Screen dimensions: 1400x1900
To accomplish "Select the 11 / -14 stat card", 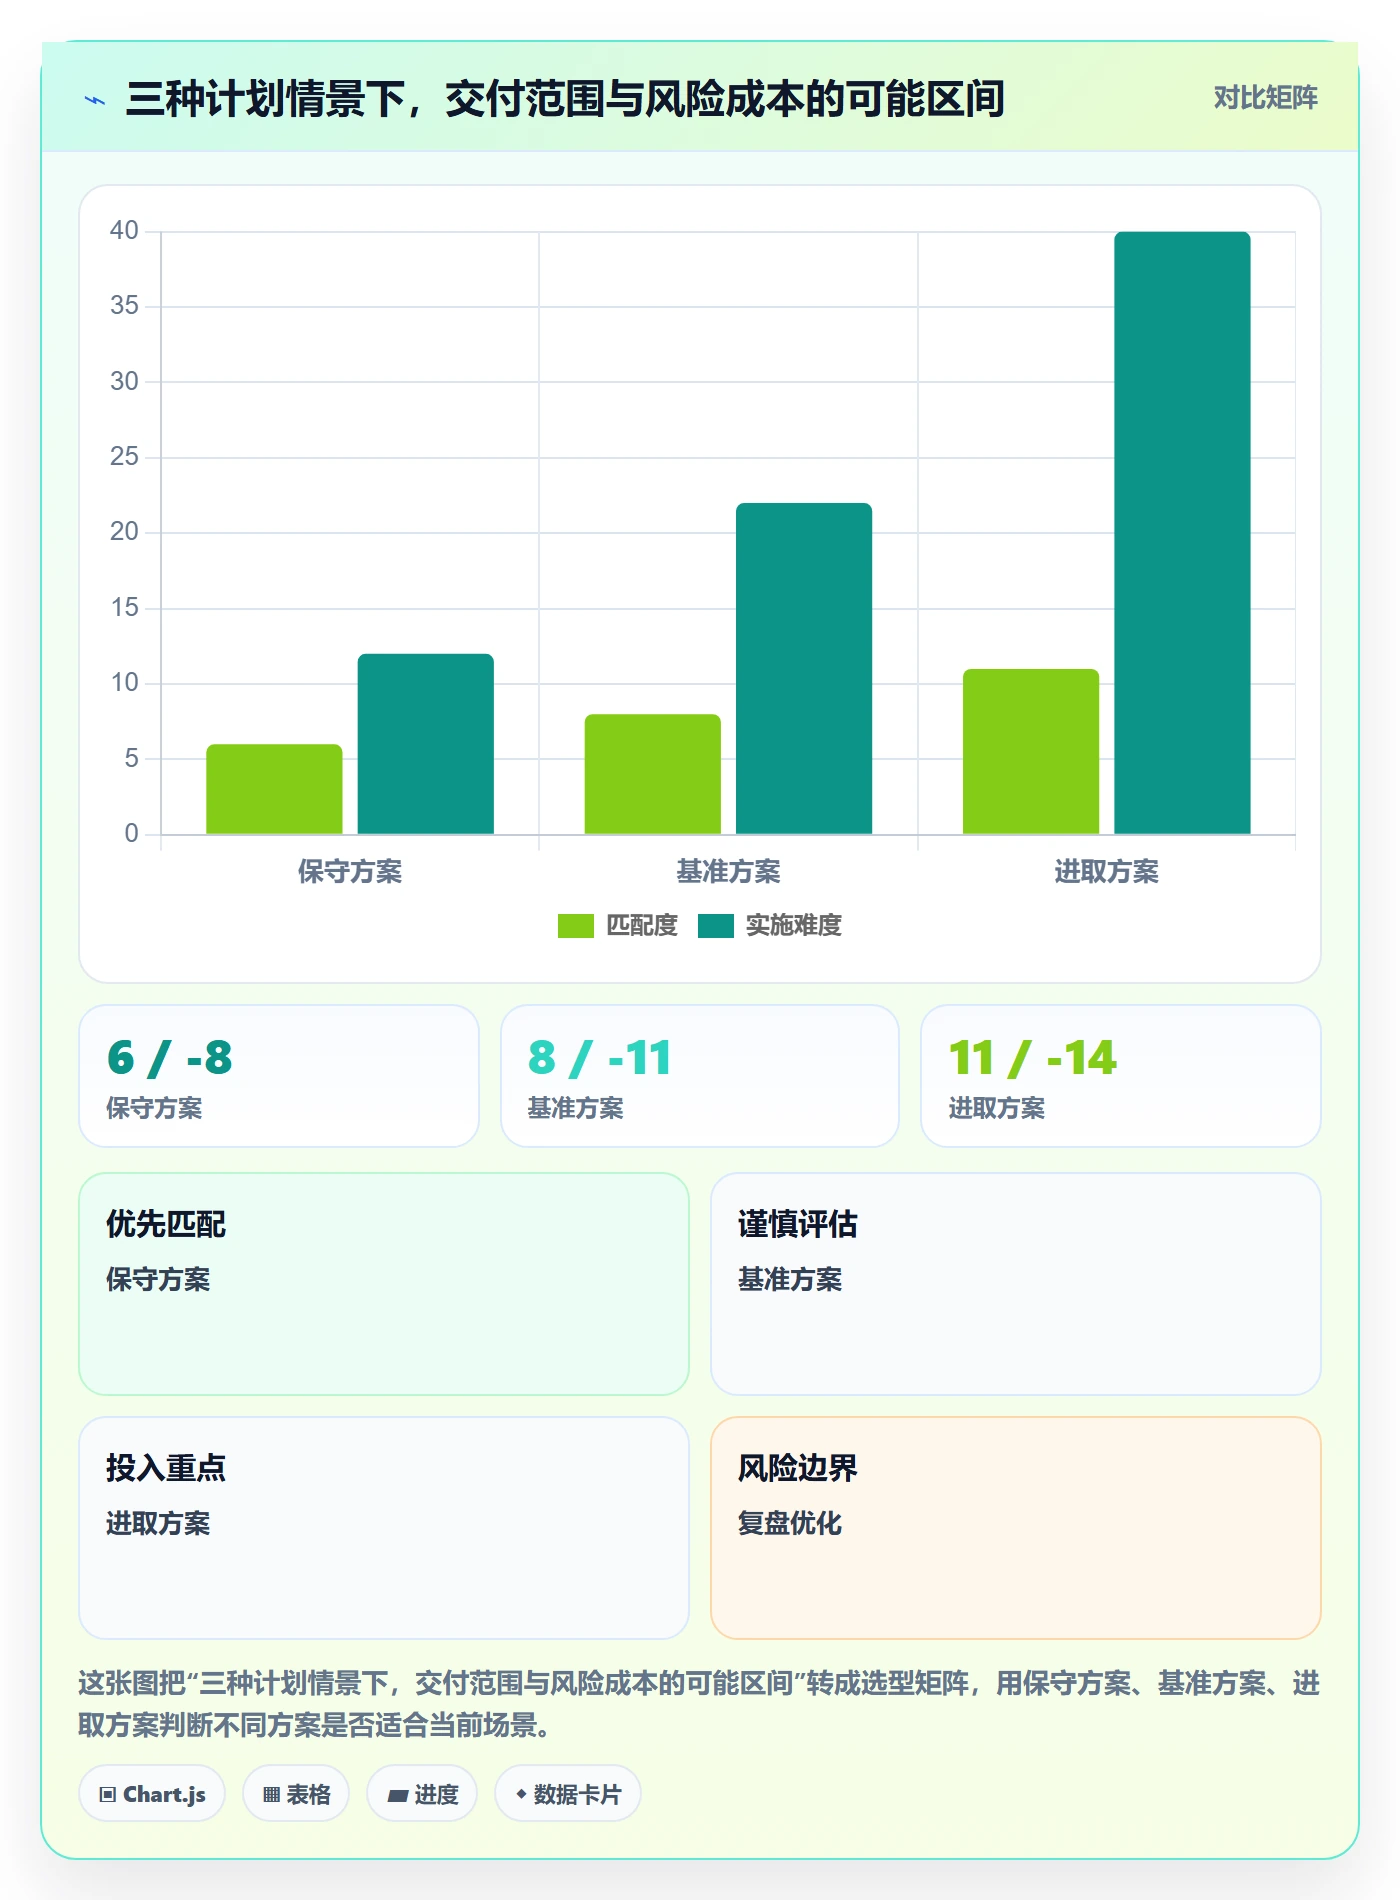I will pos(1121,1076).
